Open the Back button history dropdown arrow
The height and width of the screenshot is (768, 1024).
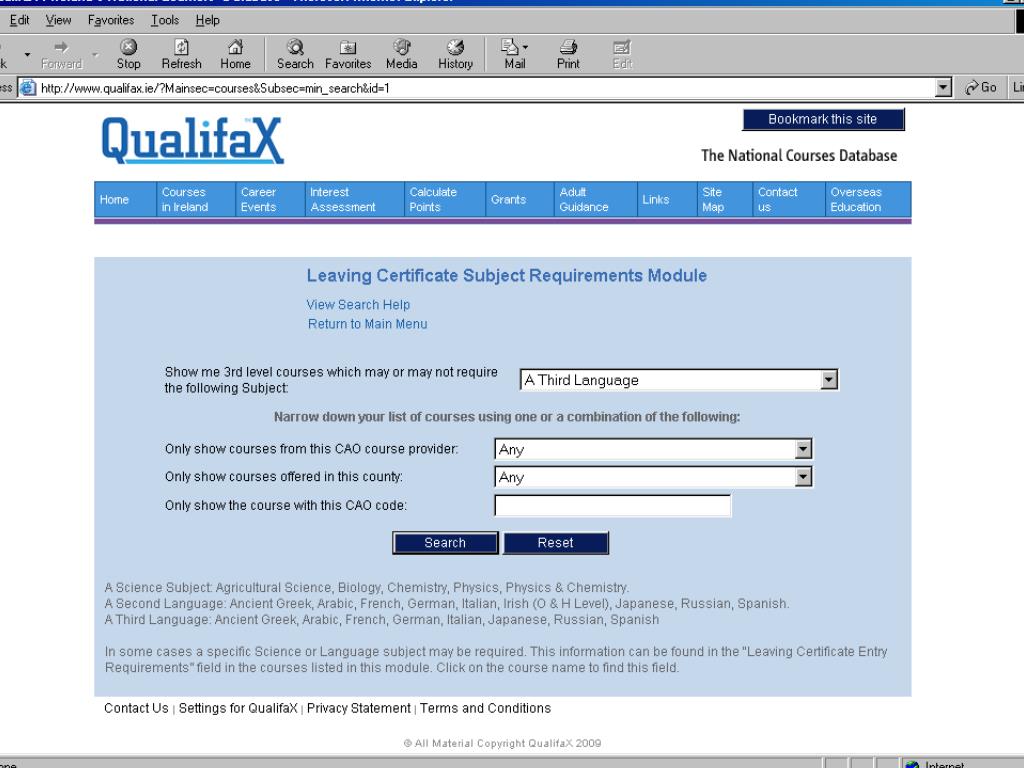(27, 54)
